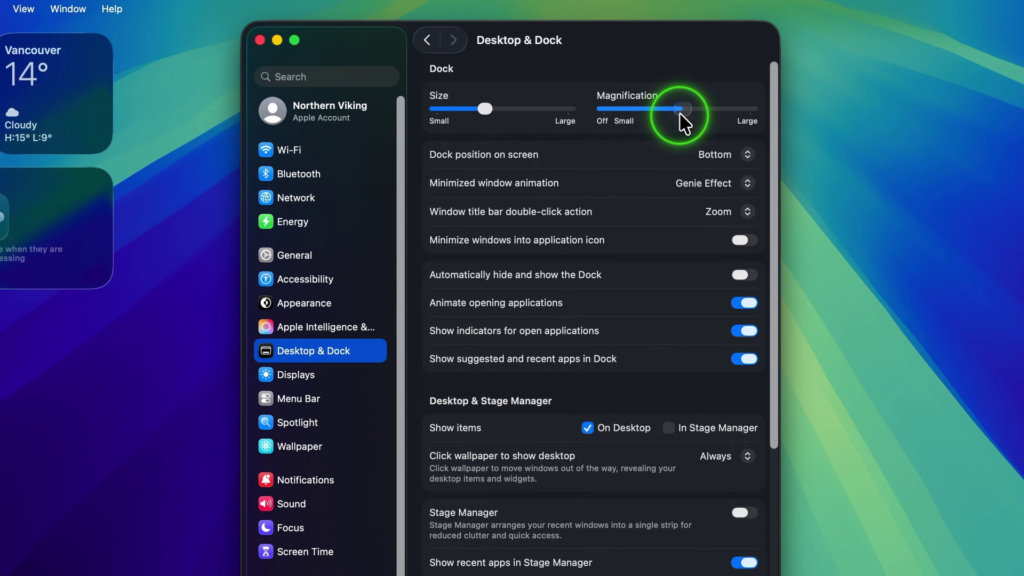Click the Spotlight magnifier icon

click(265, 423)
